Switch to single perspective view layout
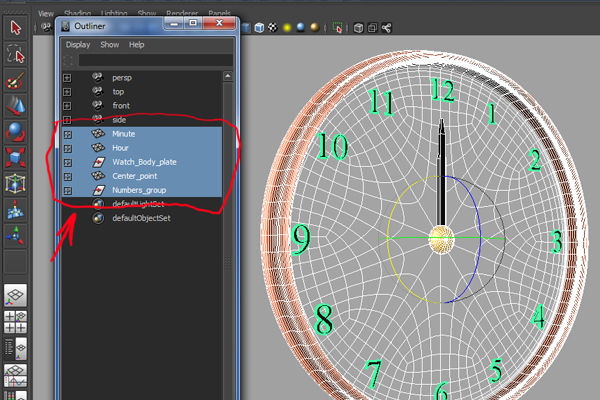This screenshot has width=600, height=400. pos(15,295)
